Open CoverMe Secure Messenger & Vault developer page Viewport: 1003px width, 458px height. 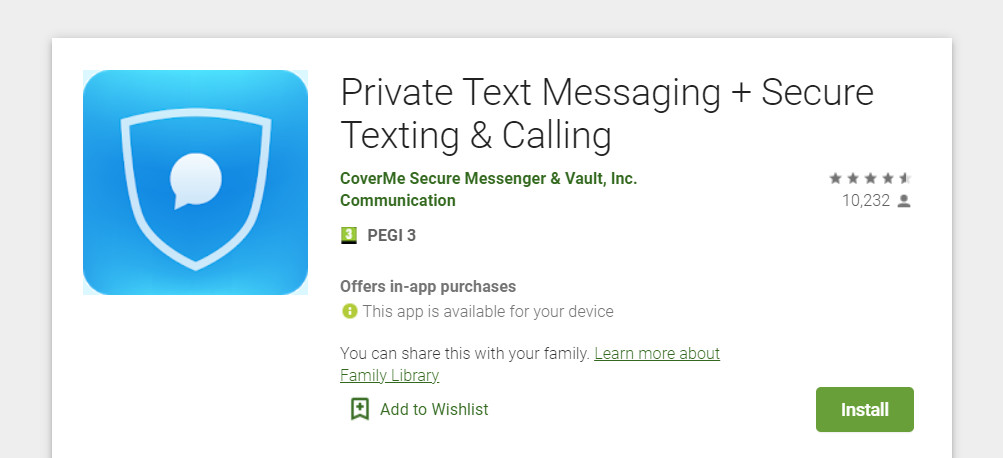[x=489, y=178]
